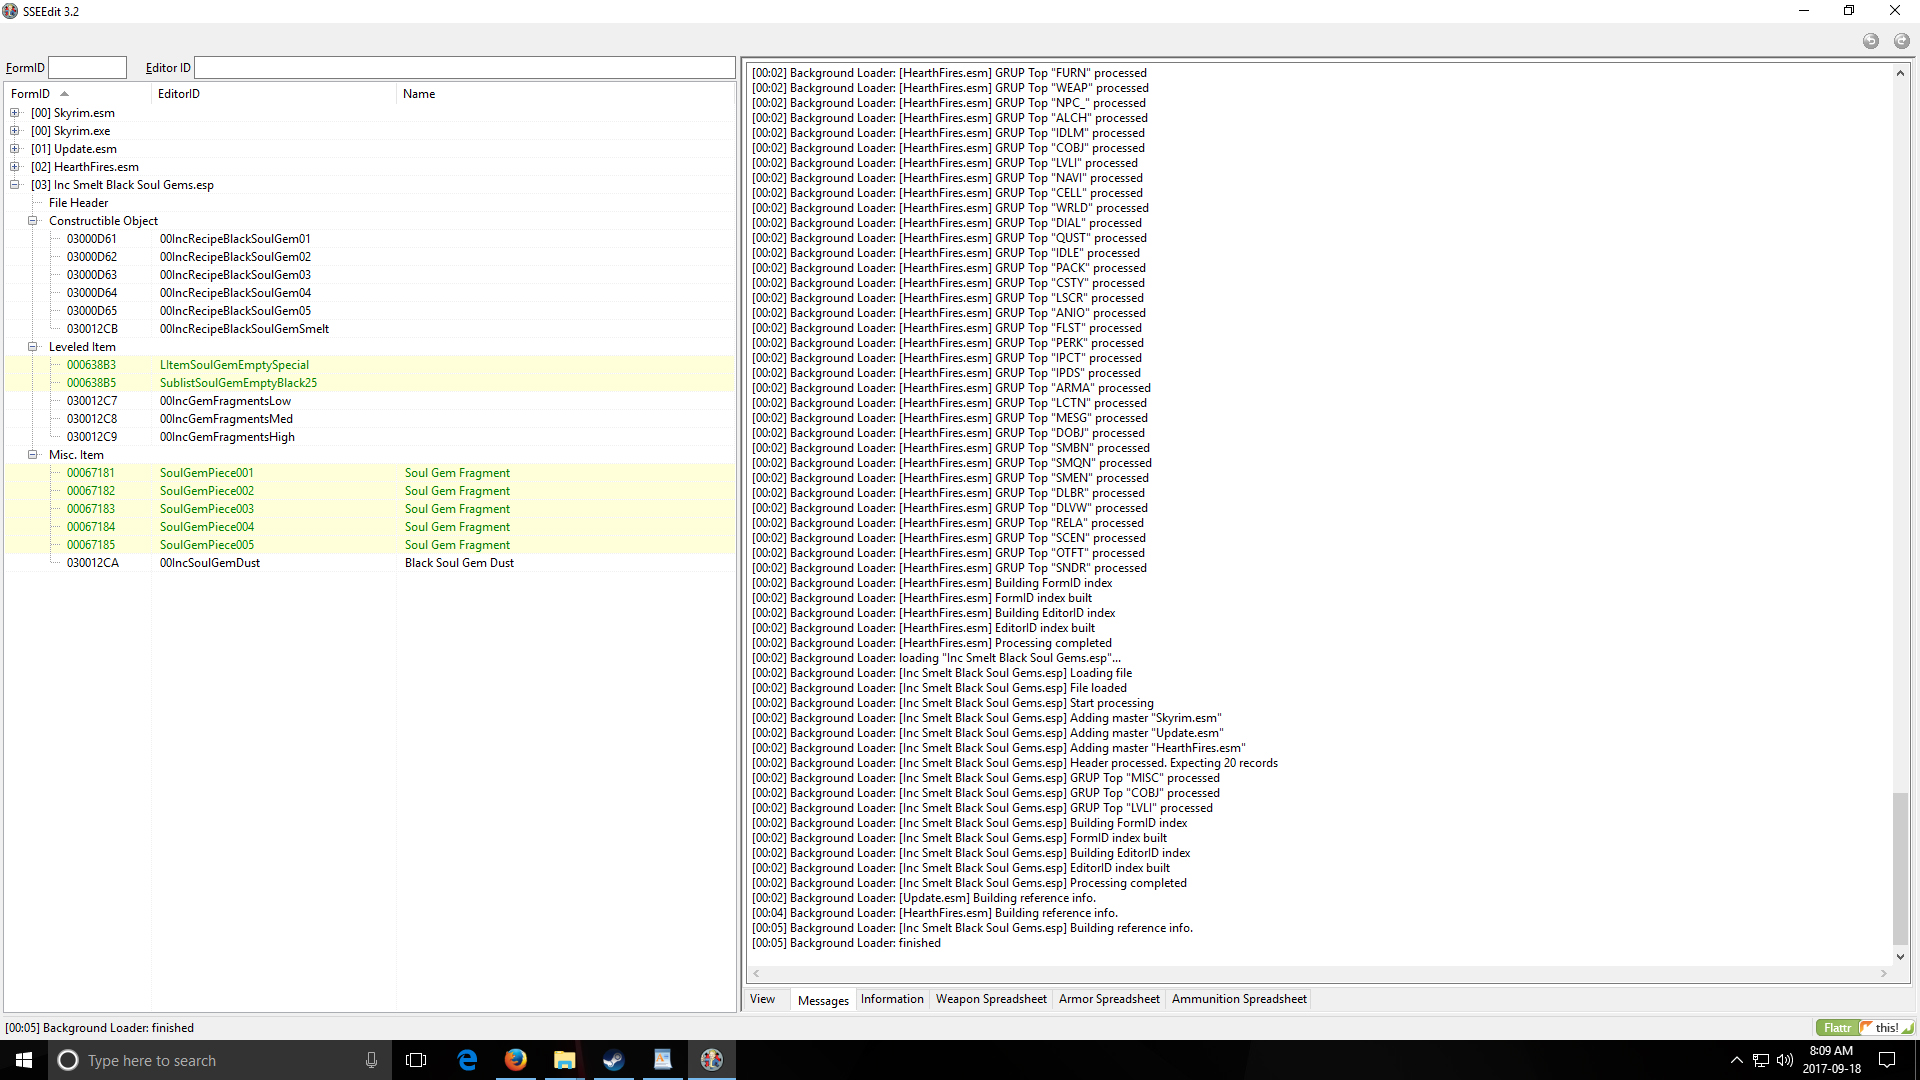Open File Explorer from the taskbar
The width and height of the screenshot is (1920, 1080).
[564, 1060]
